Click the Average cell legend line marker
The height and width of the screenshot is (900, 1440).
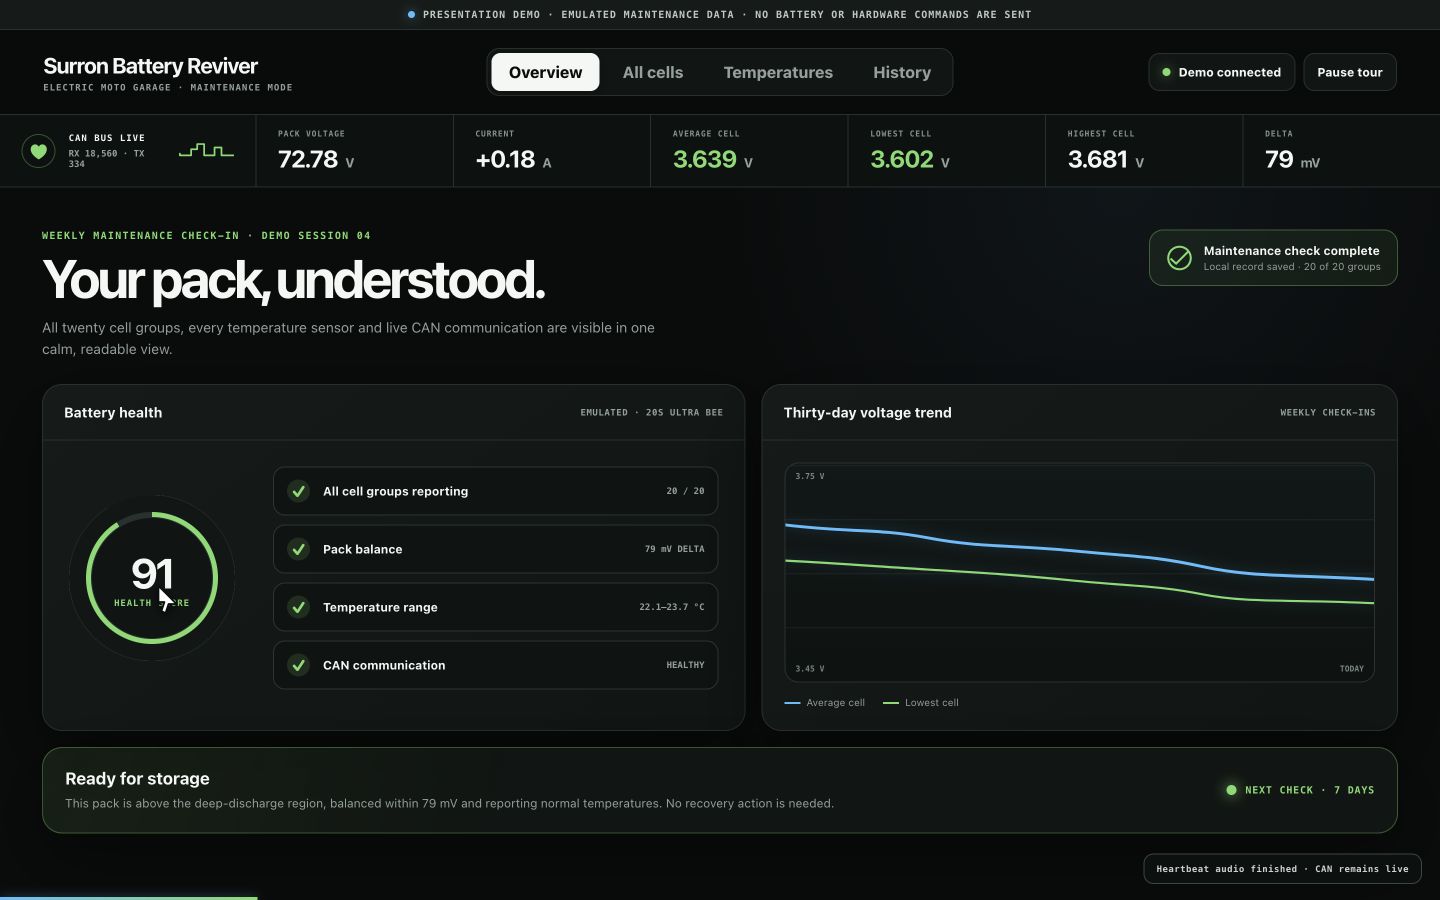792,703
